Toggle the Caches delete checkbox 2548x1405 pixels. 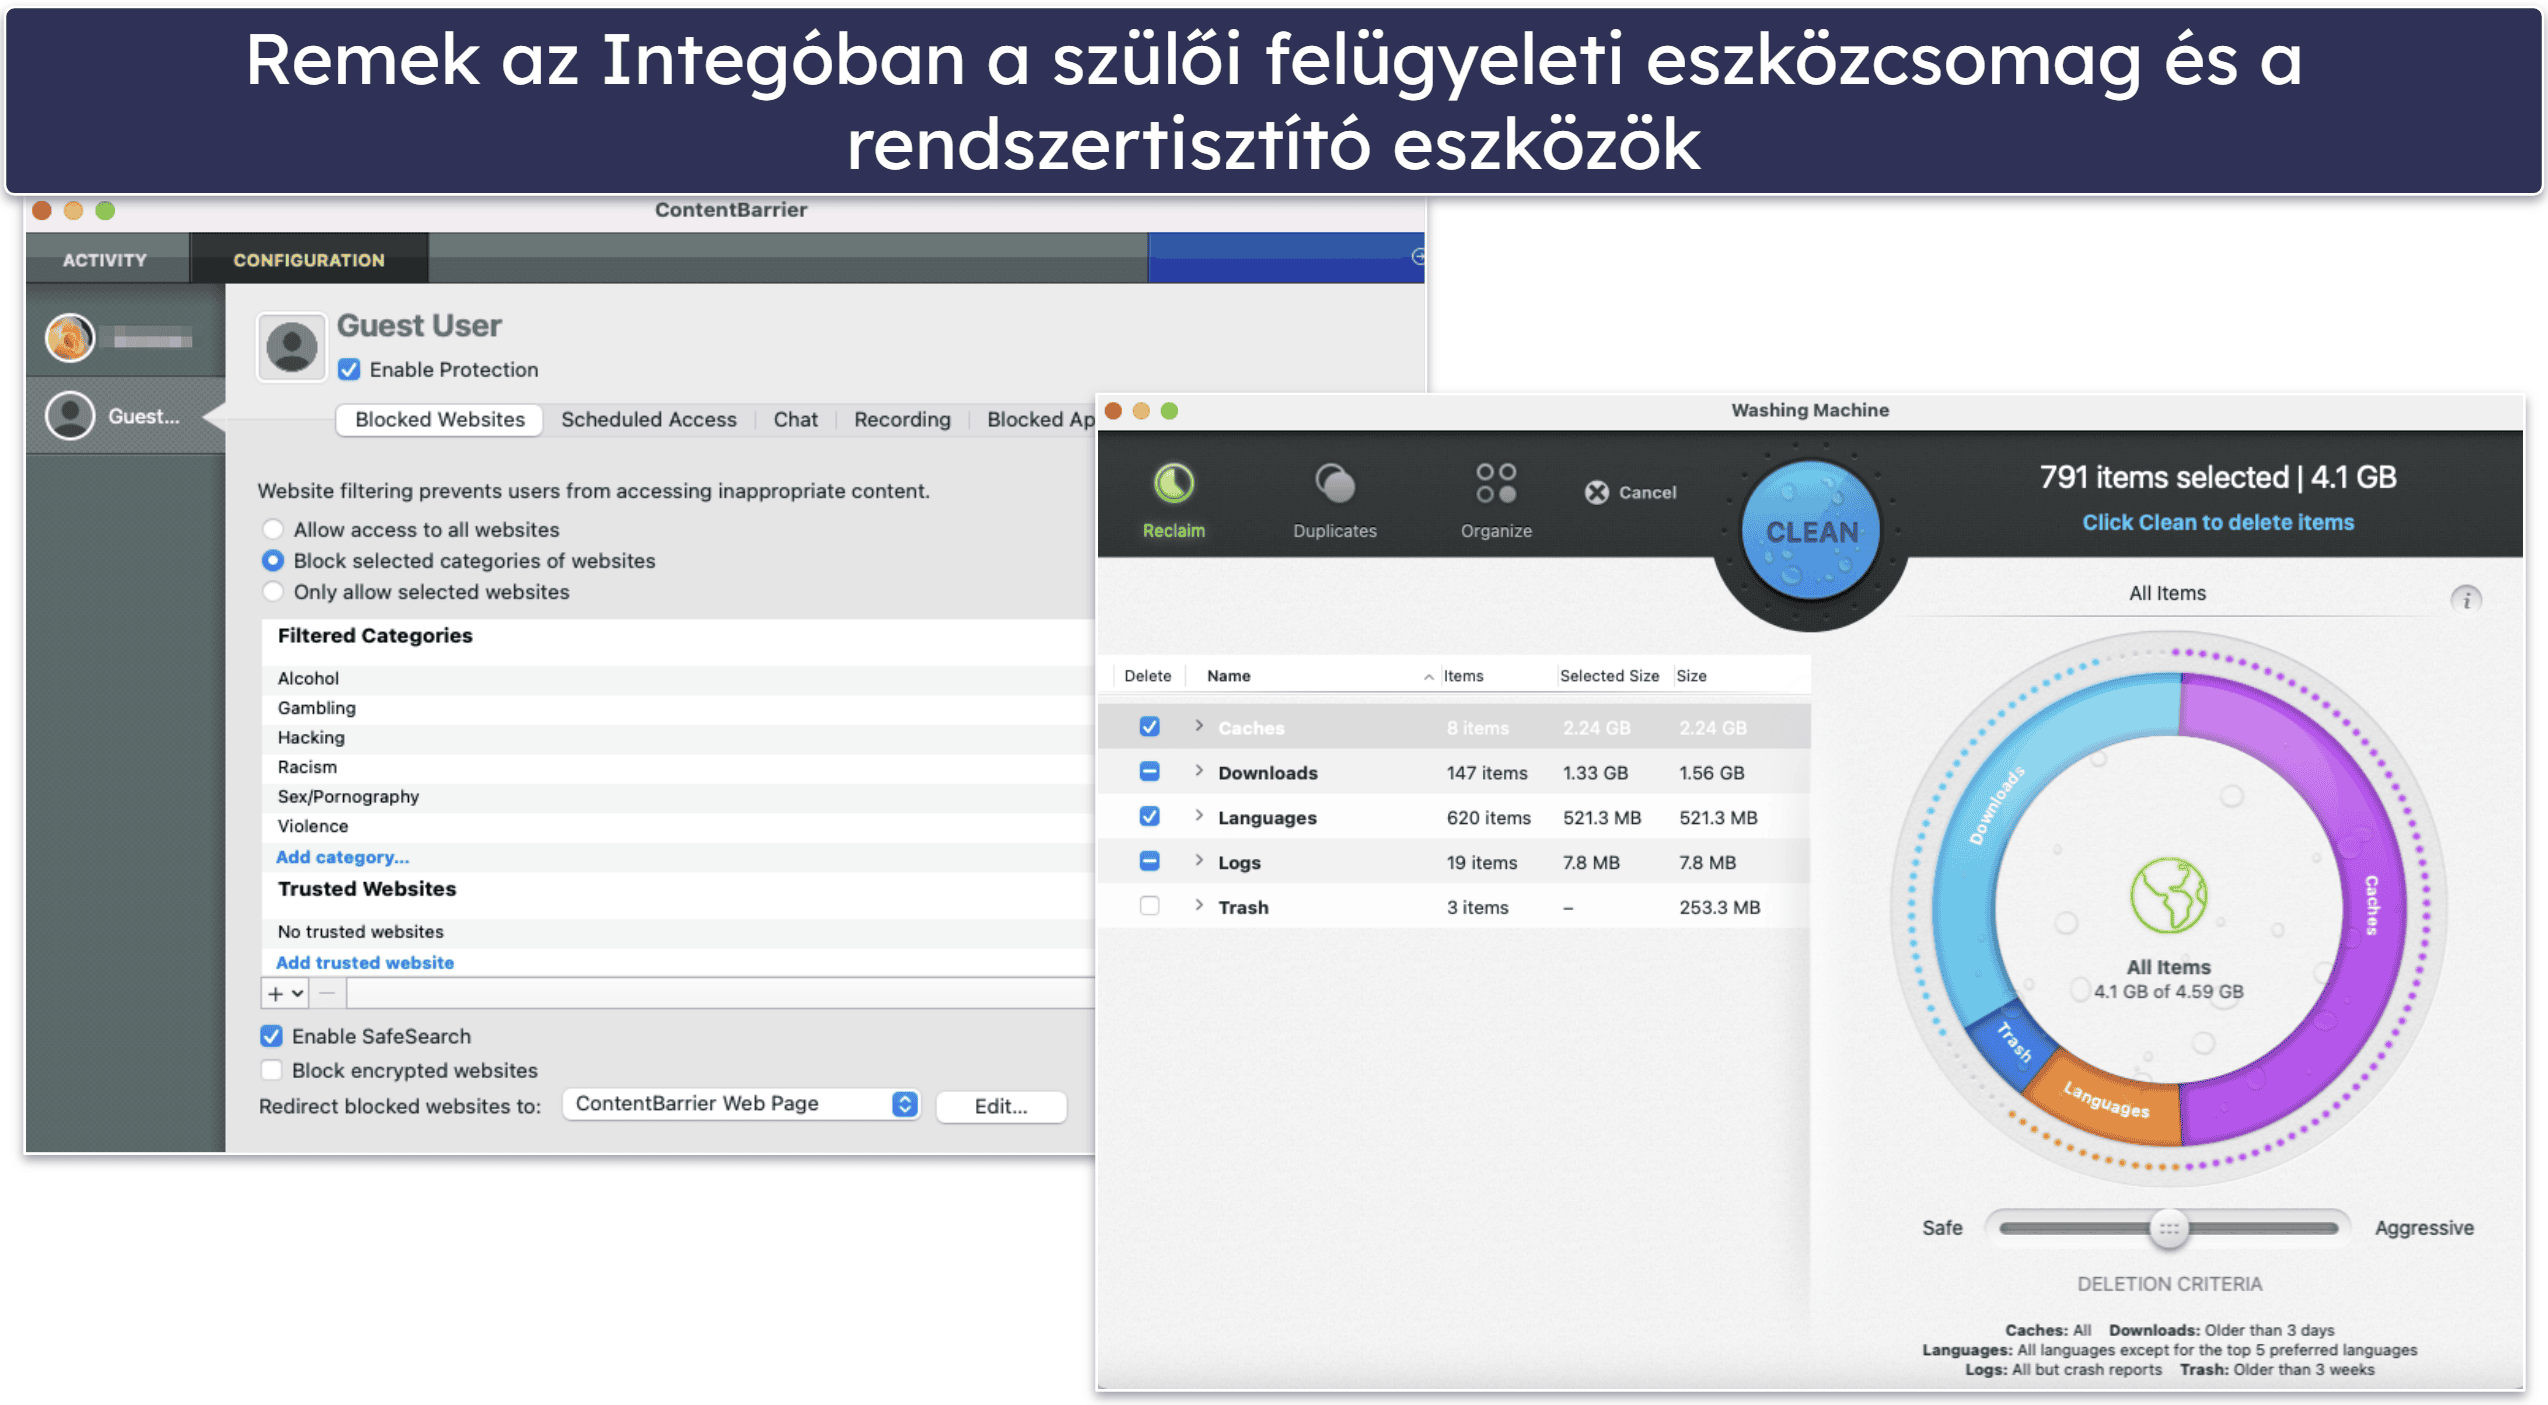1149,727
